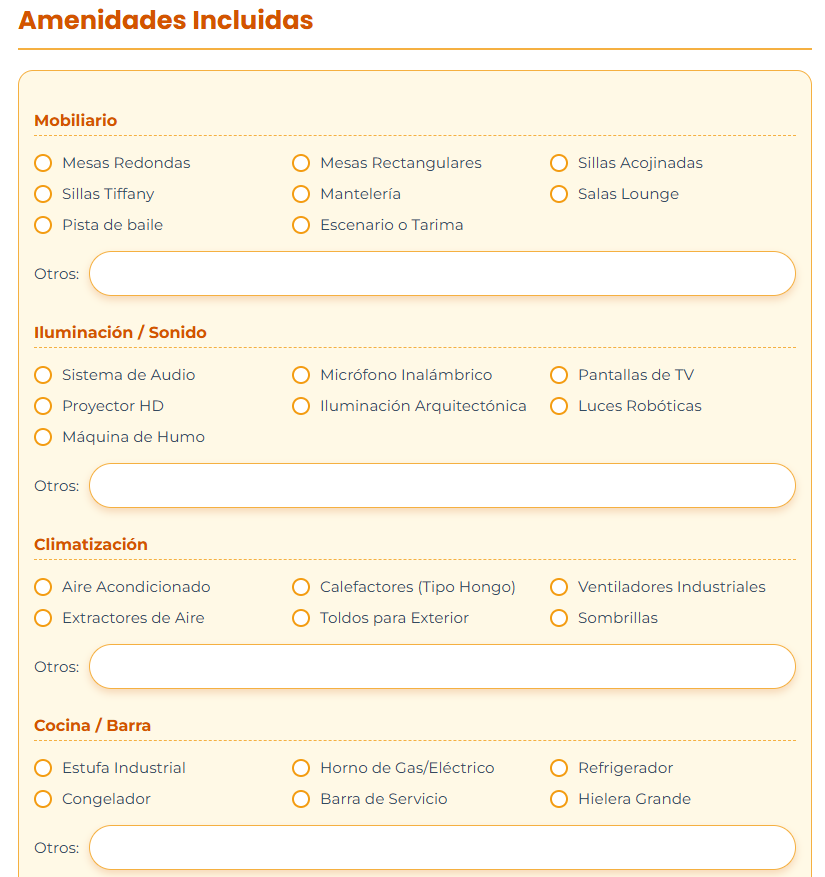The image size is (825, 877).
Task: Toggle Mesas Rectangulares amenity
Action: (301, 163)
